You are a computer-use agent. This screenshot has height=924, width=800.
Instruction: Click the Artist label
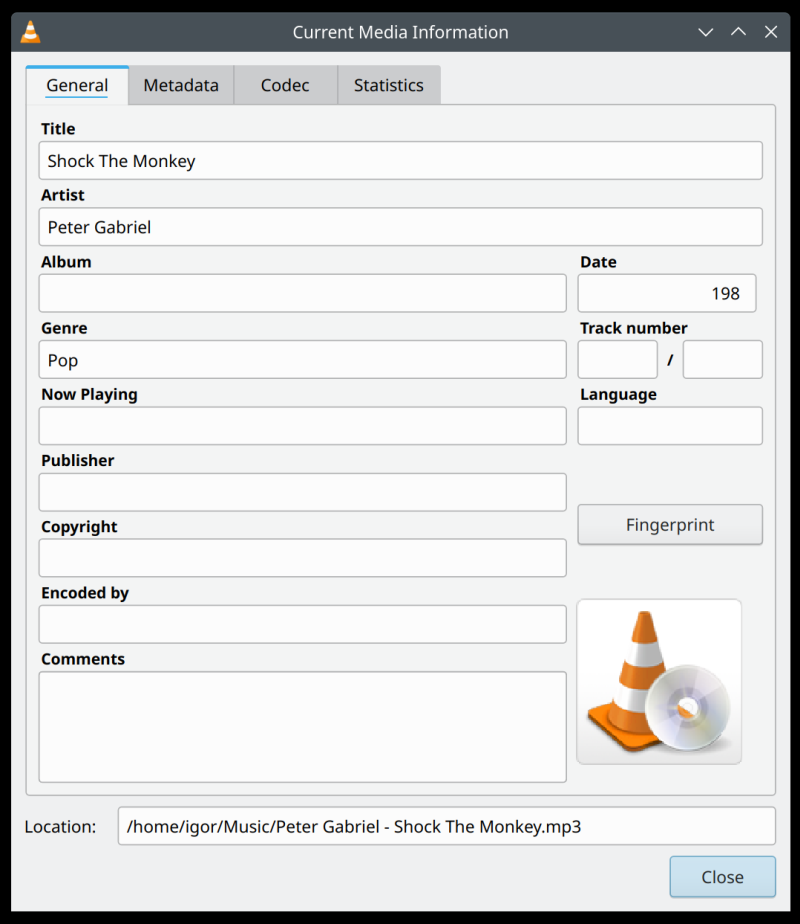pyautogui.click(x=63, y=195)
